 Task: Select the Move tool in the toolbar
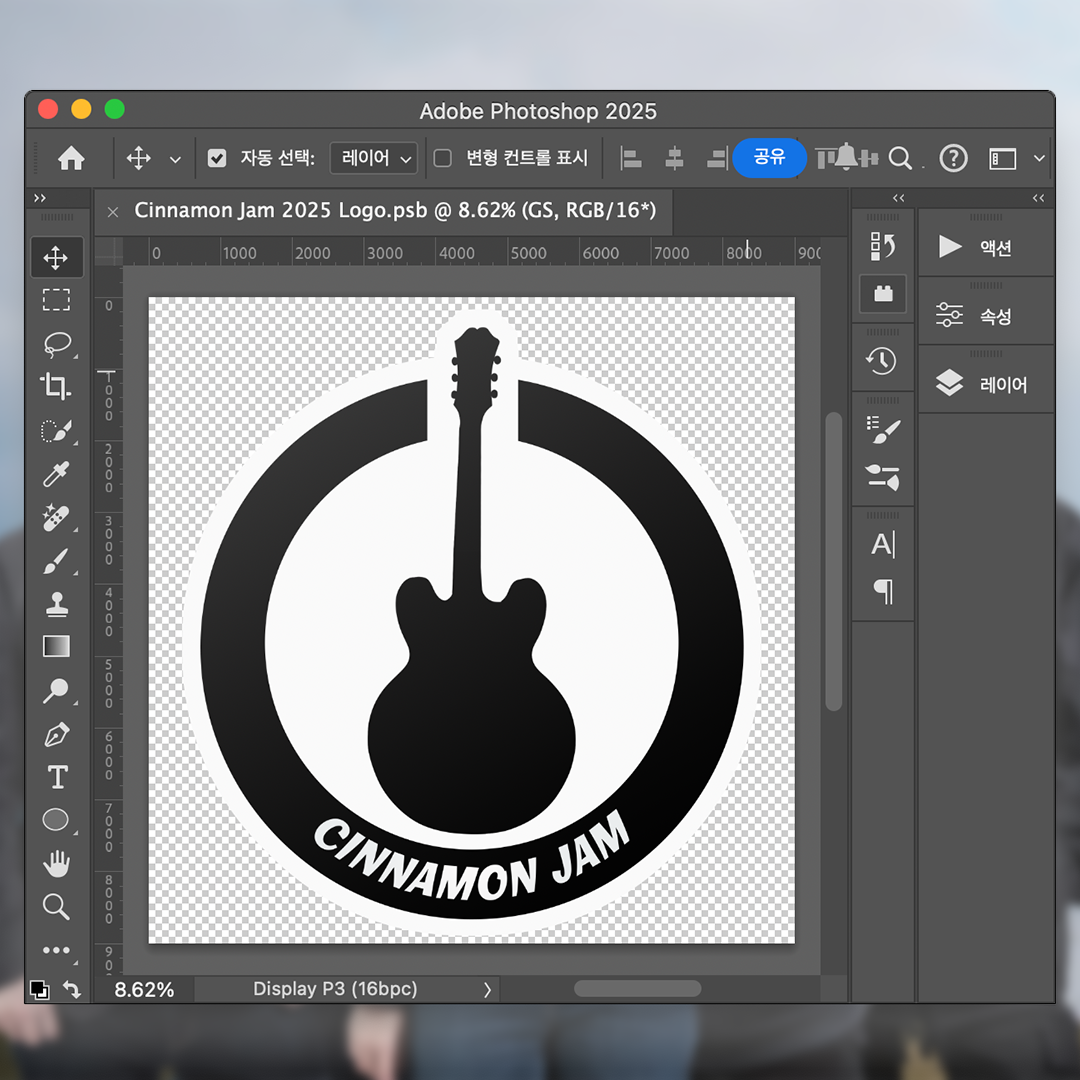56,258
